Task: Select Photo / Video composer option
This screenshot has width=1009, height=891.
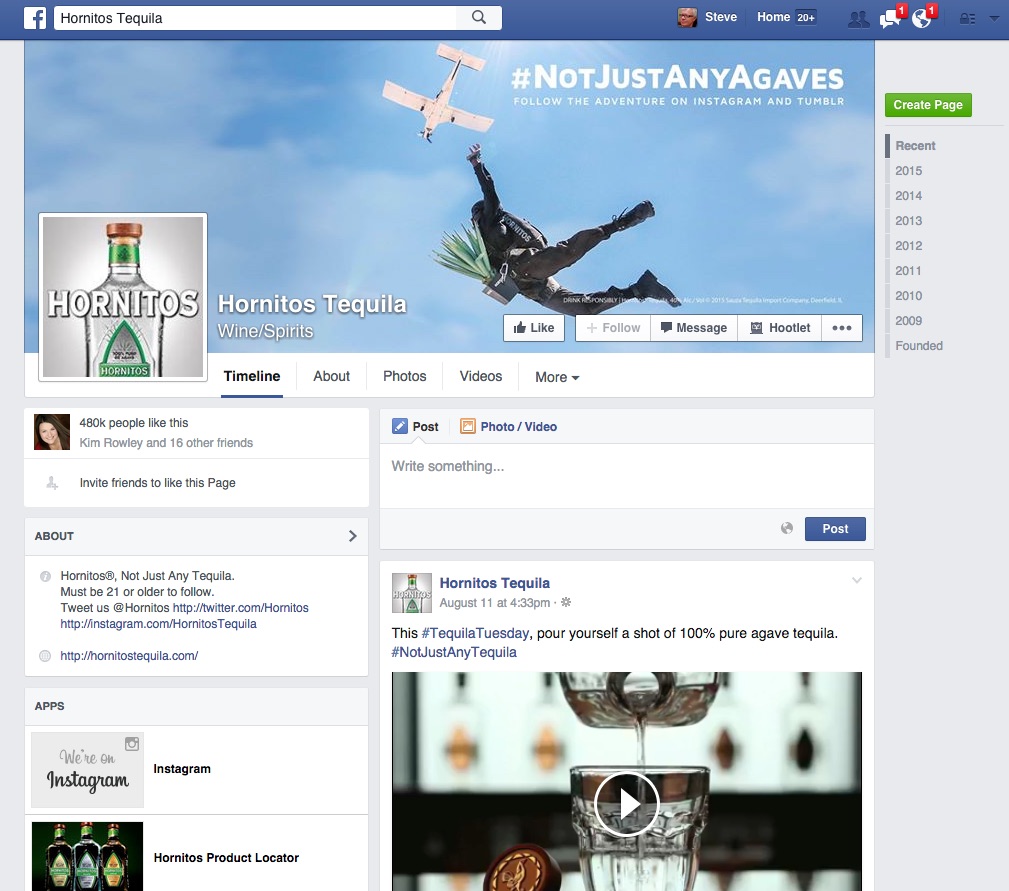Action: pyautogui.click(x=508, y=427)
